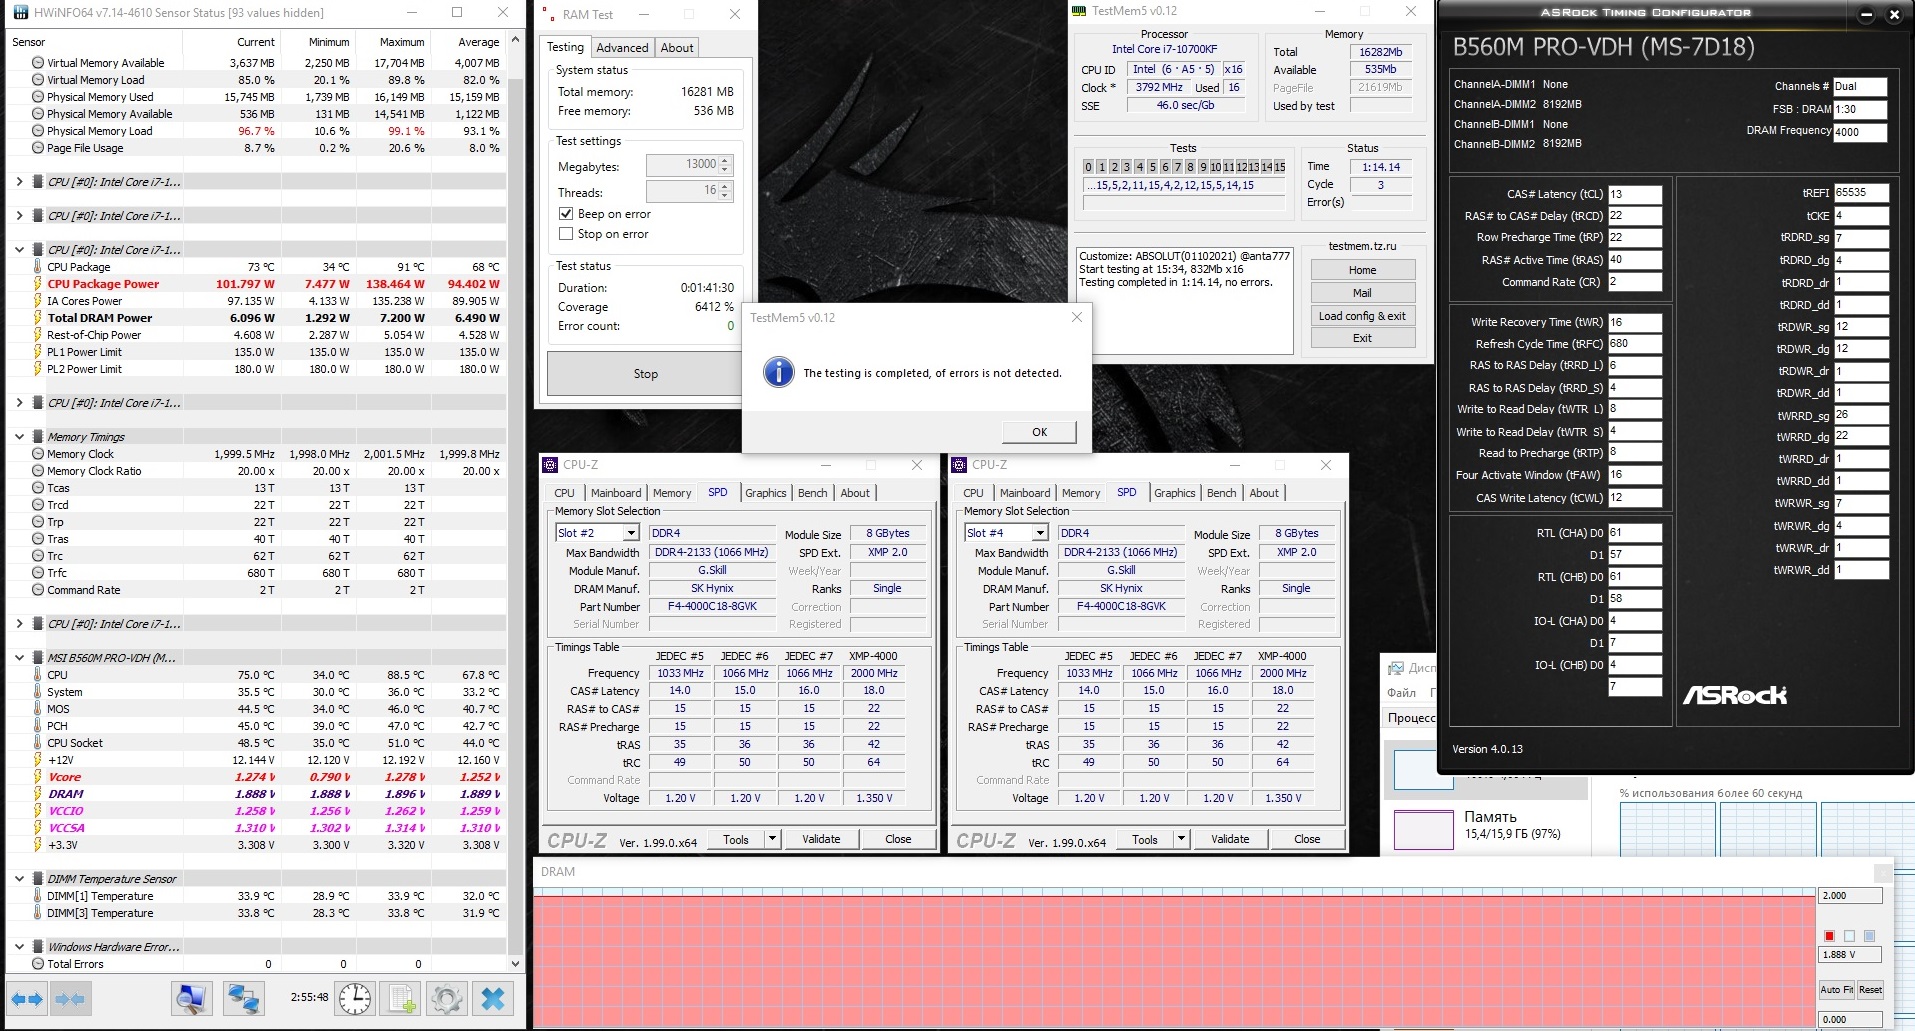Open the HWiNFO monitor with magnifier icon
The image size is (1915, 1031).
191,998
